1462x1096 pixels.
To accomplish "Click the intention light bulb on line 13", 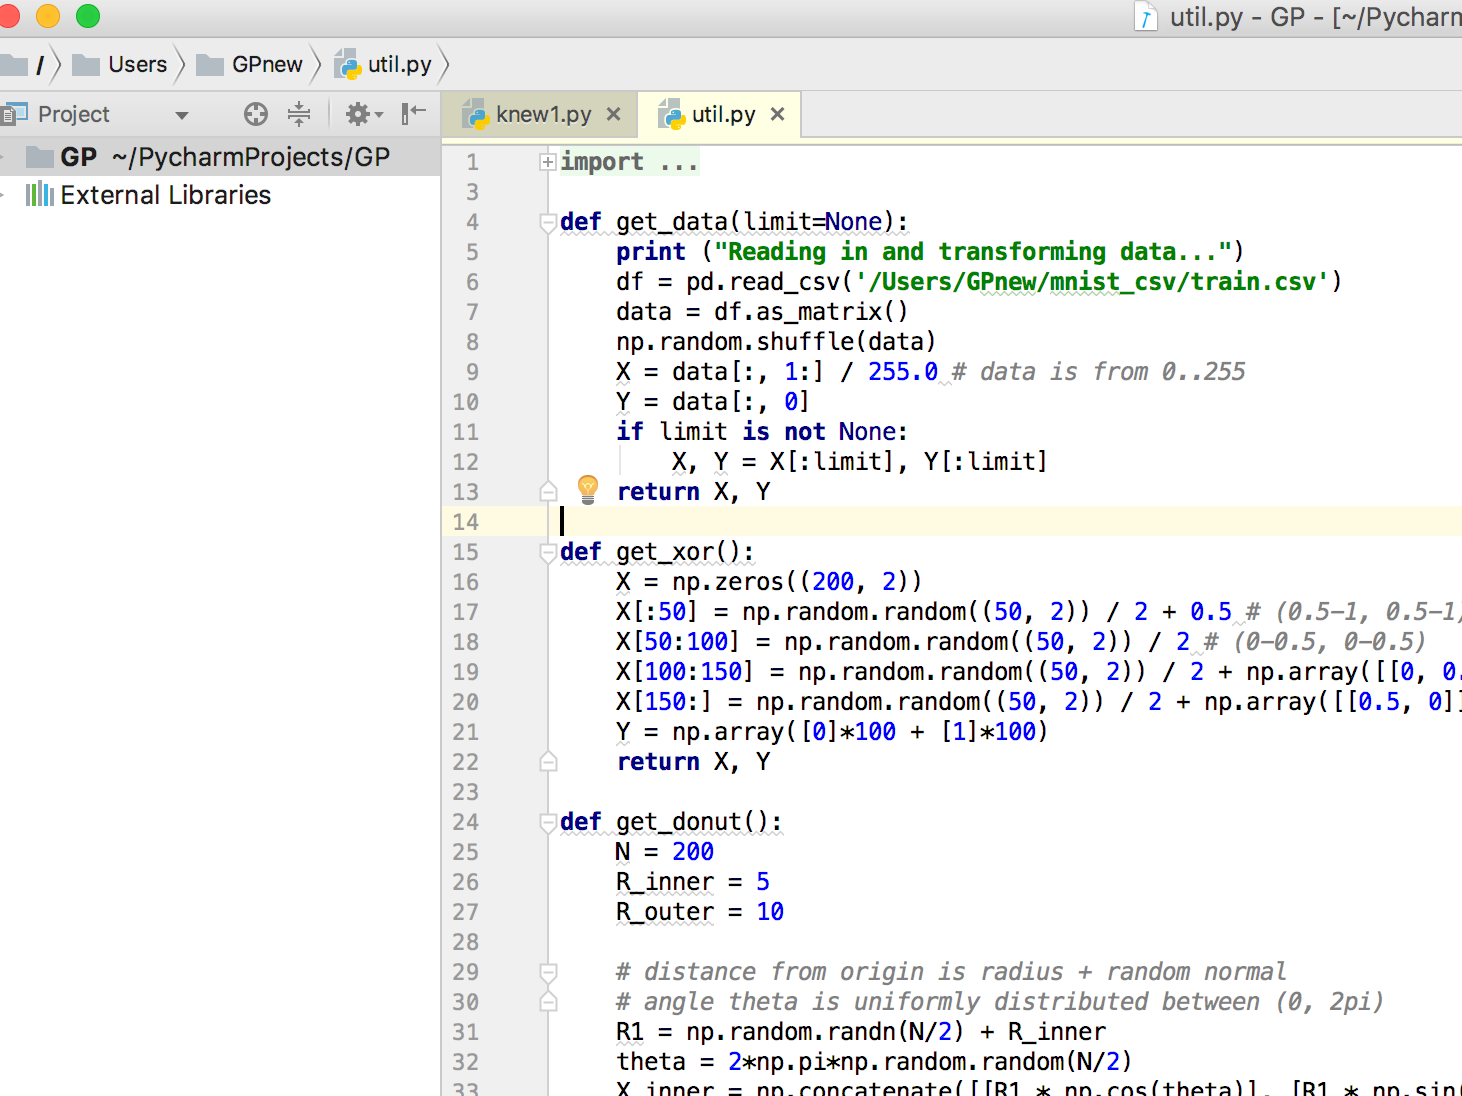I will [x=588, y=489].
